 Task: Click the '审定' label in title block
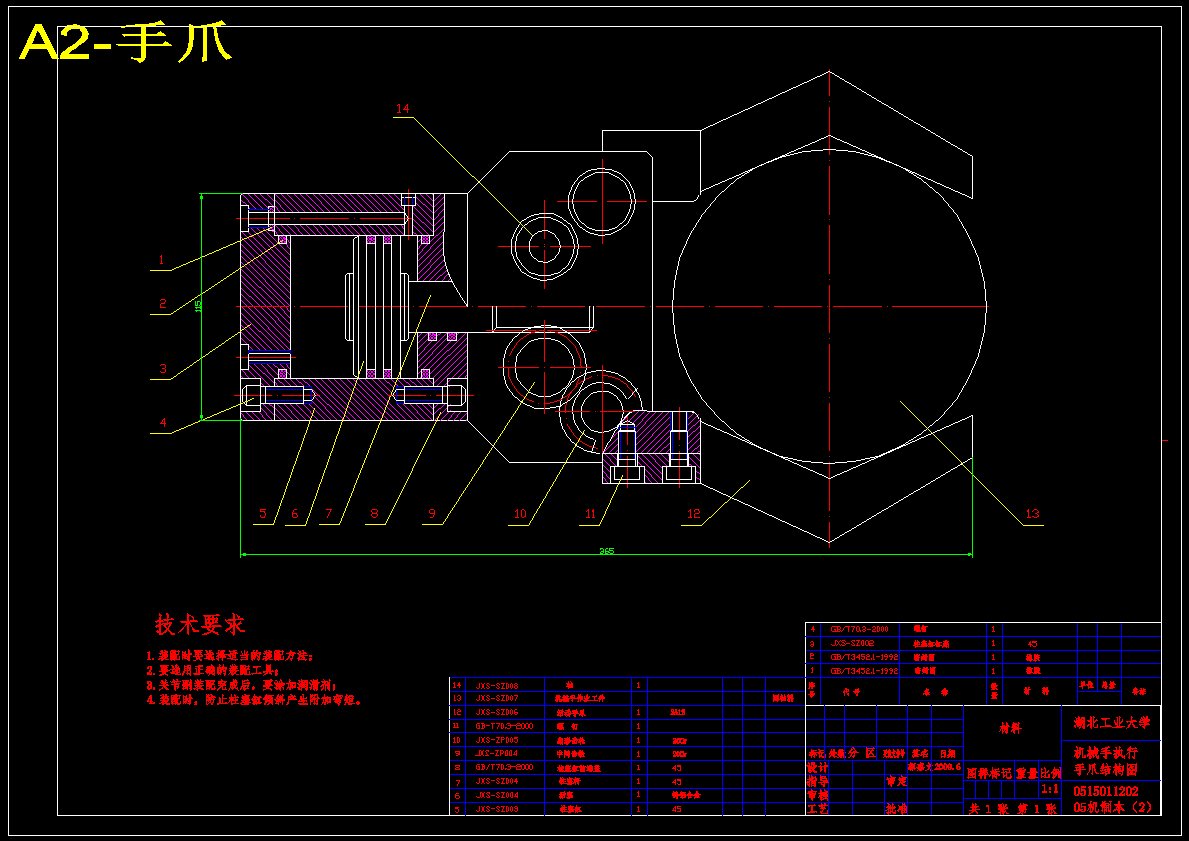896,781
